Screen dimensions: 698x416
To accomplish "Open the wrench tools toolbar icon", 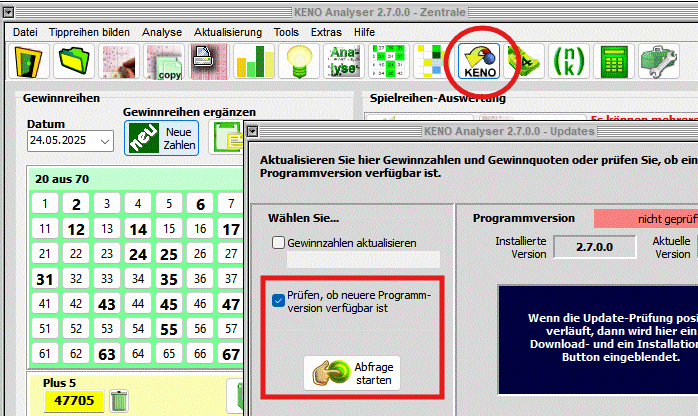I will [659, 61].
